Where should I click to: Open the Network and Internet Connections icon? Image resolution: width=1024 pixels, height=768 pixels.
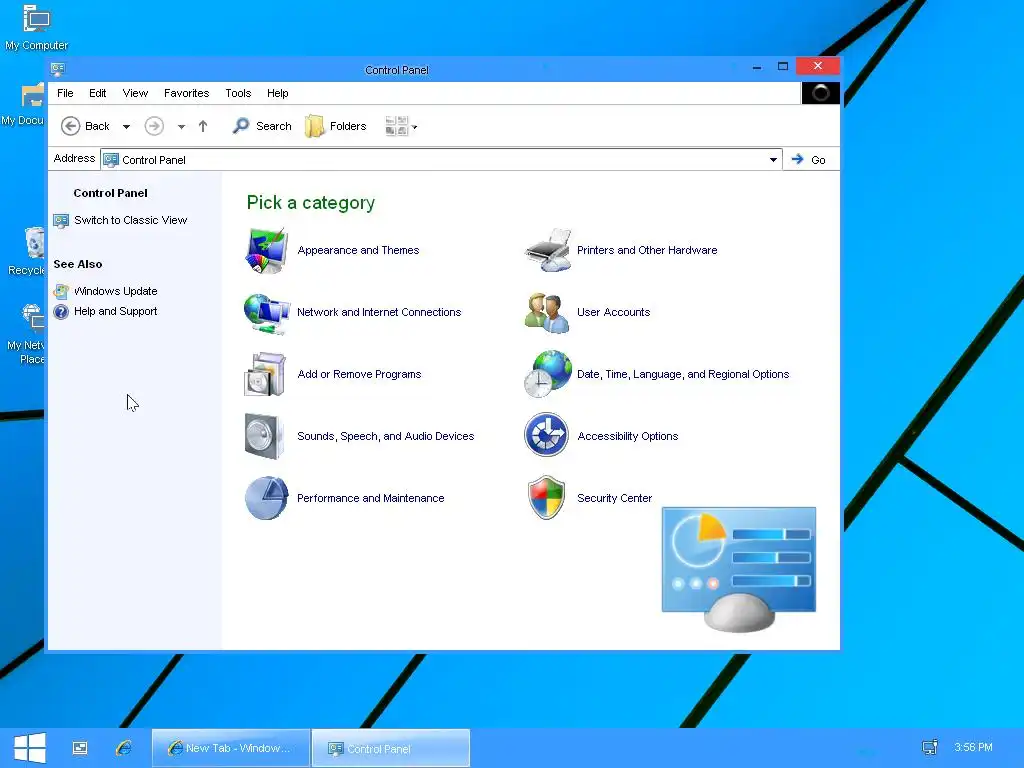[266, 313]
